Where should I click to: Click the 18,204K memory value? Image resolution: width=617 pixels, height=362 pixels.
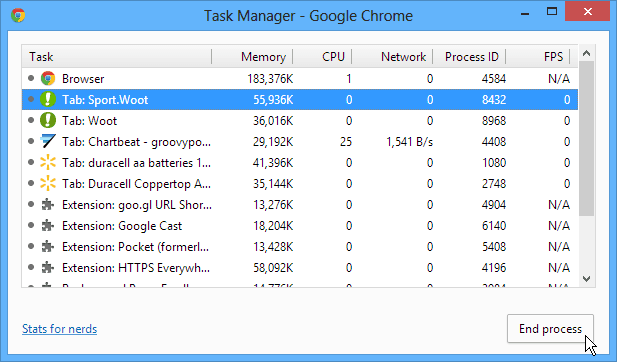click(273, 226)
